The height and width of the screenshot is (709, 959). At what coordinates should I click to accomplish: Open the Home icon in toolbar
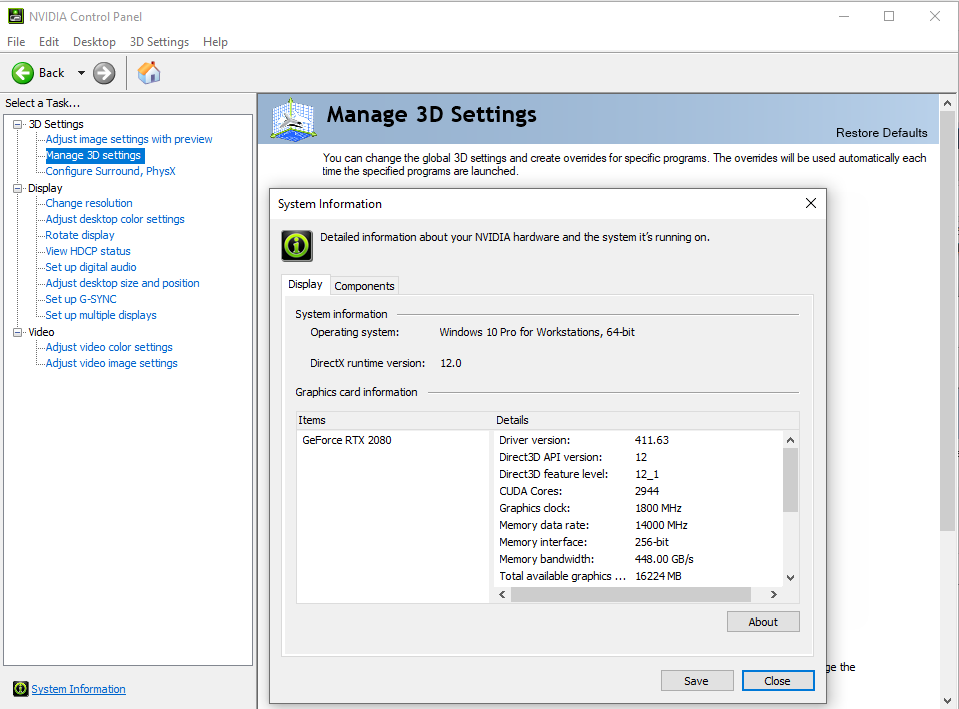point(149,73)
